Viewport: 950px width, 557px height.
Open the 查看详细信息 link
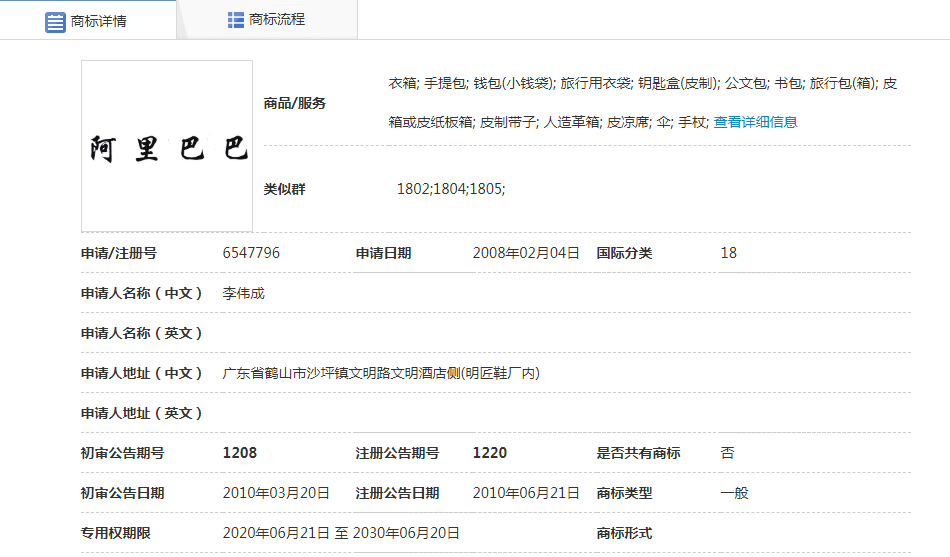coord(755,122)
